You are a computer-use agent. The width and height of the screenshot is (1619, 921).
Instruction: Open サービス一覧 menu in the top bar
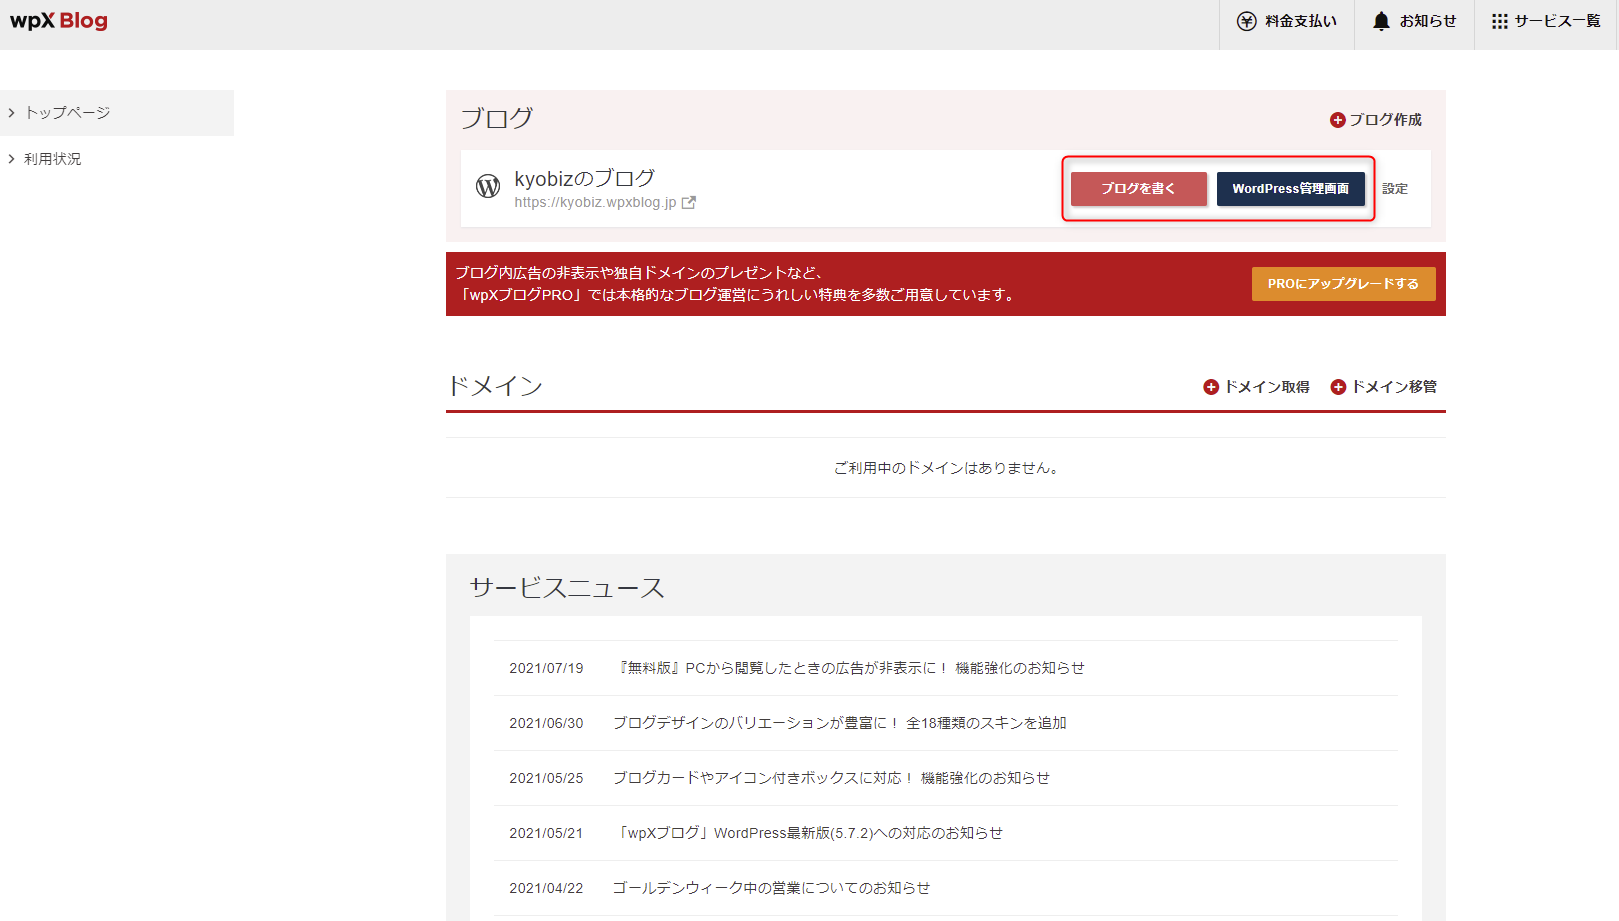[1546, 21]
